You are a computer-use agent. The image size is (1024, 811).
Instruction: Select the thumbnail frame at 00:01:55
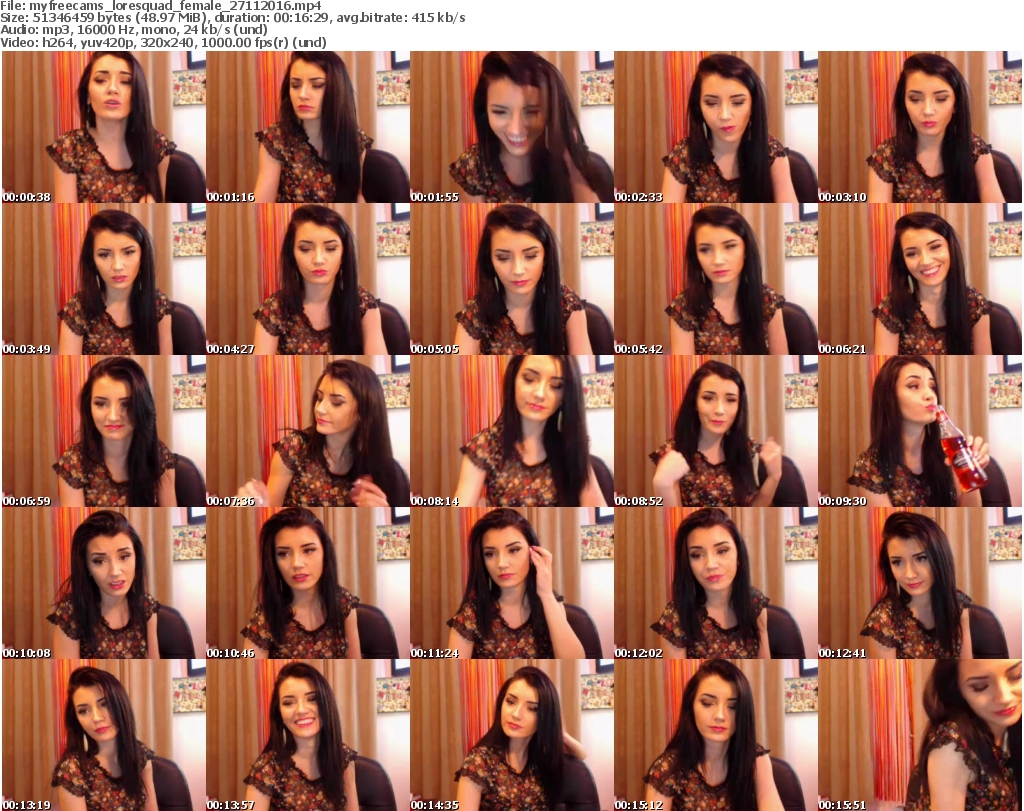(x=512, y=127)
